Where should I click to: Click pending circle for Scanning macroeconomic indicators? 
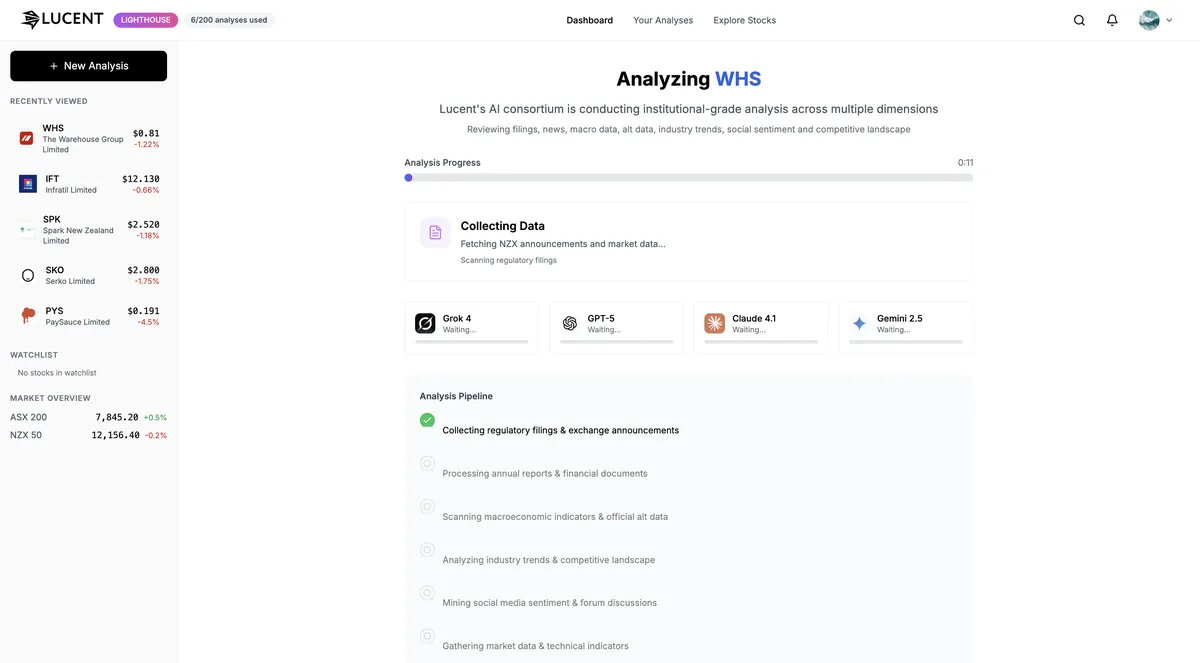point(427,506)
